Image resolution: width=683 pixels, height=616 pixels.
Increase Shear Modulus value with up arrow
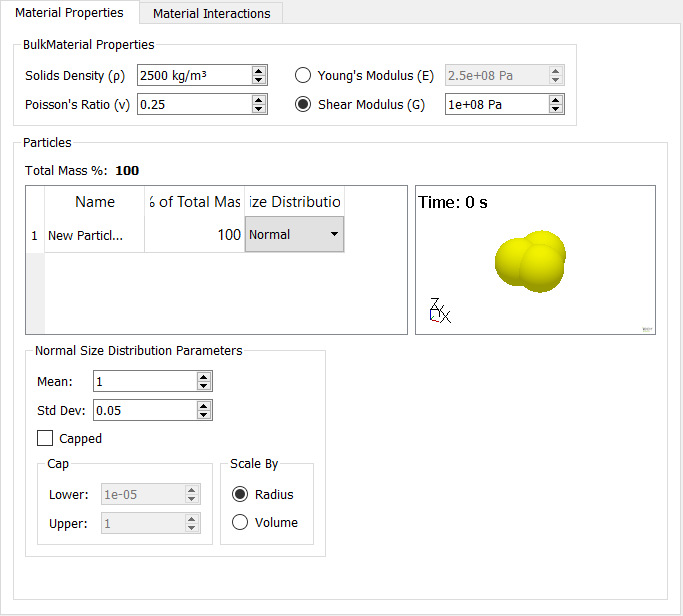click(556, 99)
